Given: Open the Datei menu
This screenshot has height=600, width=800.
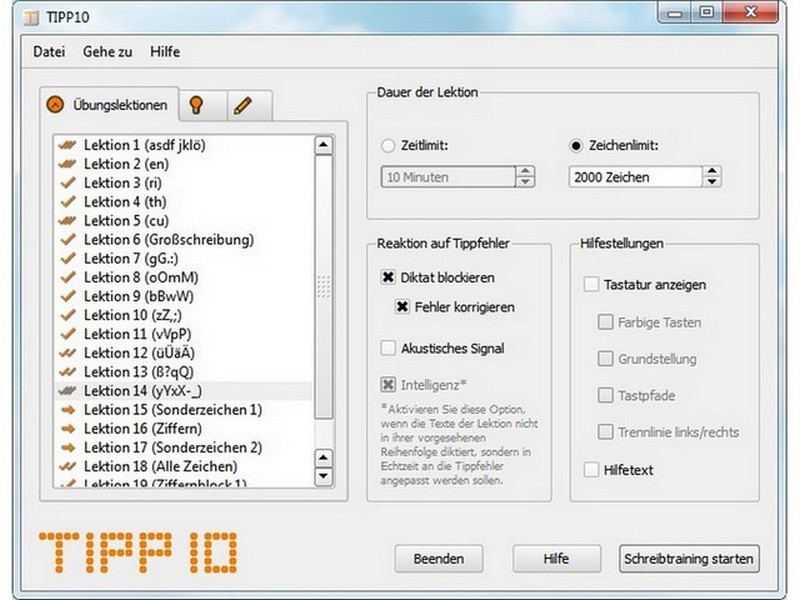Looking at the screenshot, I should [49, 52].
